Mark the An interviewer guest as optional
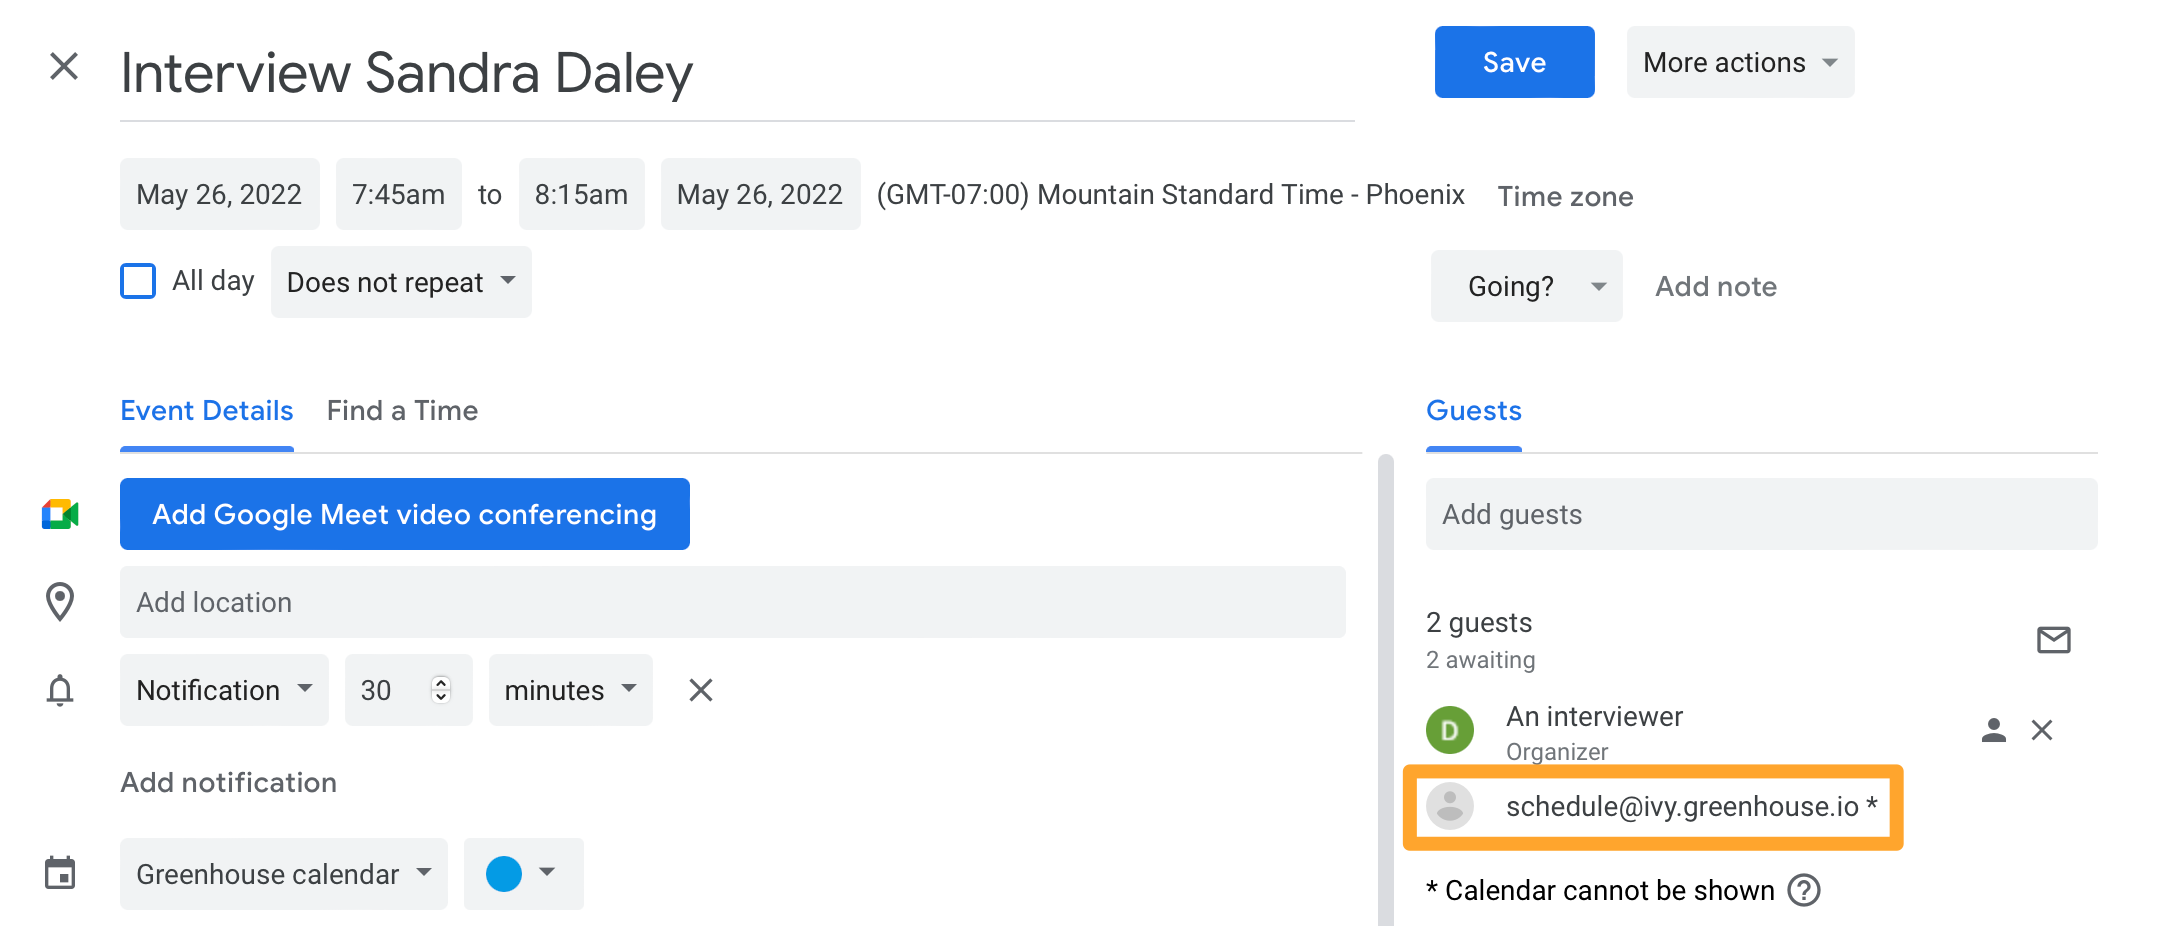Viewport: 2158px width, 926px height. (x=1993, y=730)
